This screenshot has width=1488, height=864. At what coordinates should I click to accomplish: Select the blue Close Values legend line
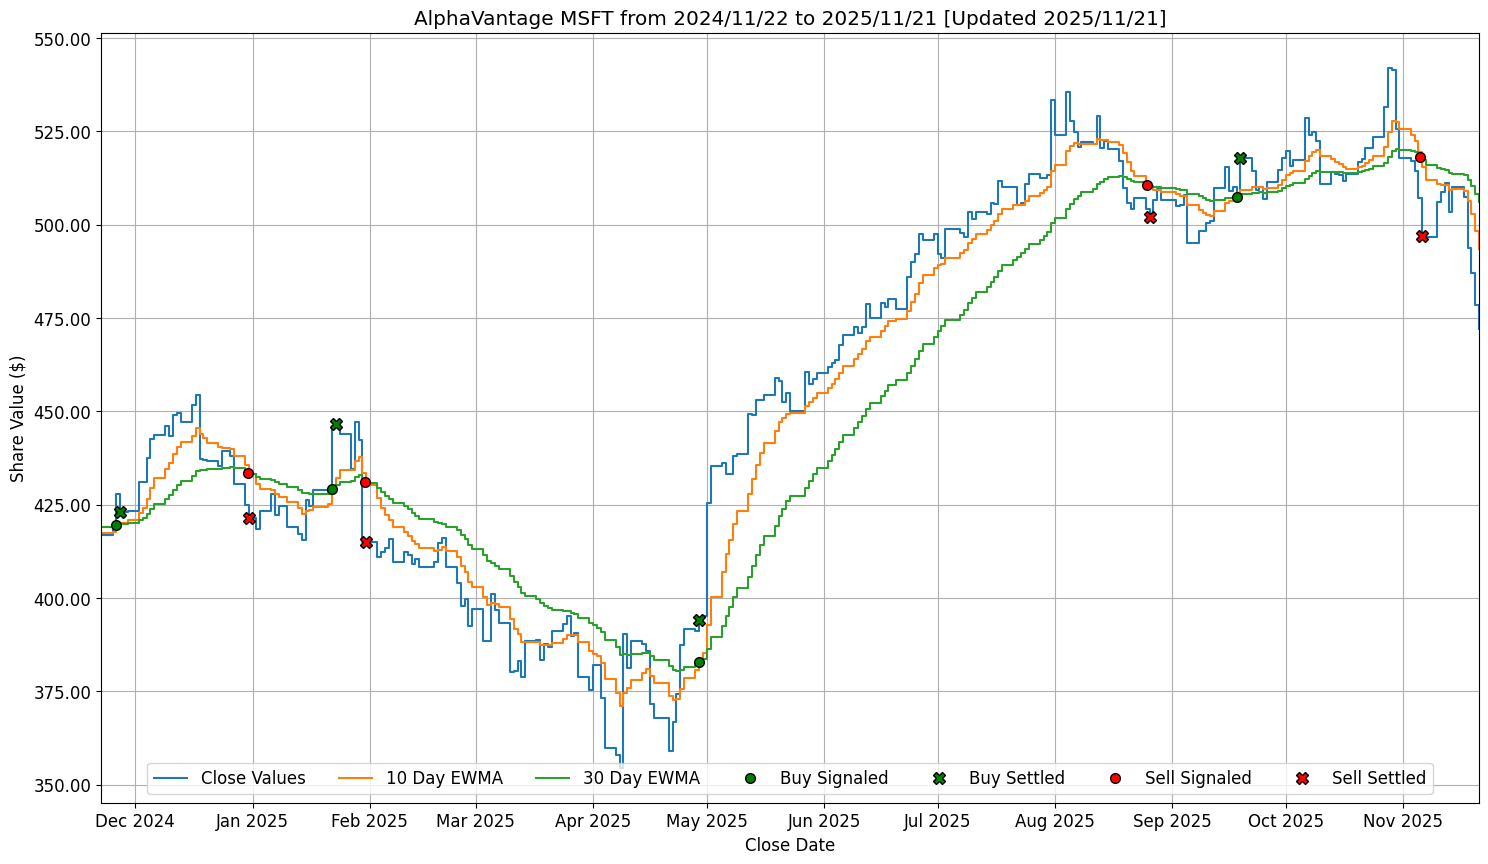pyautogui.click(x=172, y=778)
